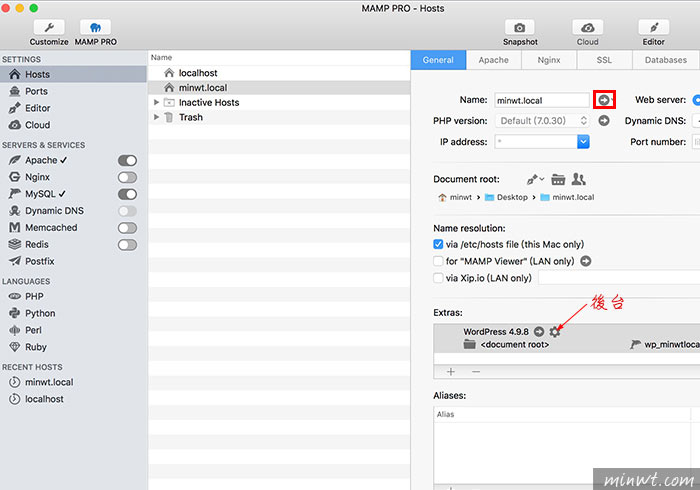Select Memcached sidebar entry
The image size is (700, 490).
51,228
